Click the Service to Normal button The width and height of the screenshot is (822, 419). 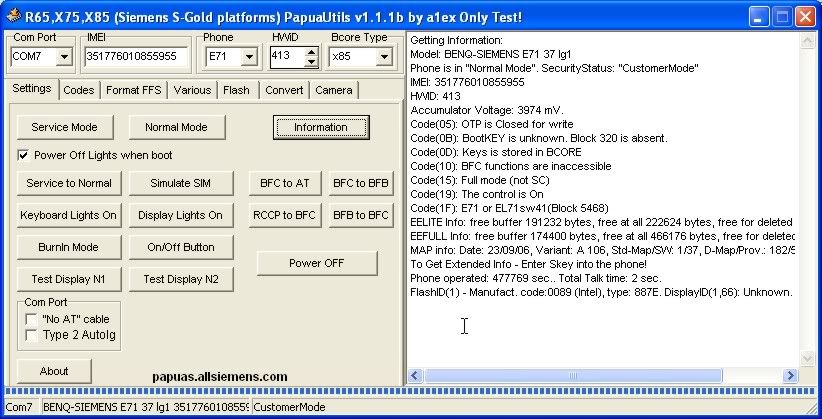click(69, 184)
